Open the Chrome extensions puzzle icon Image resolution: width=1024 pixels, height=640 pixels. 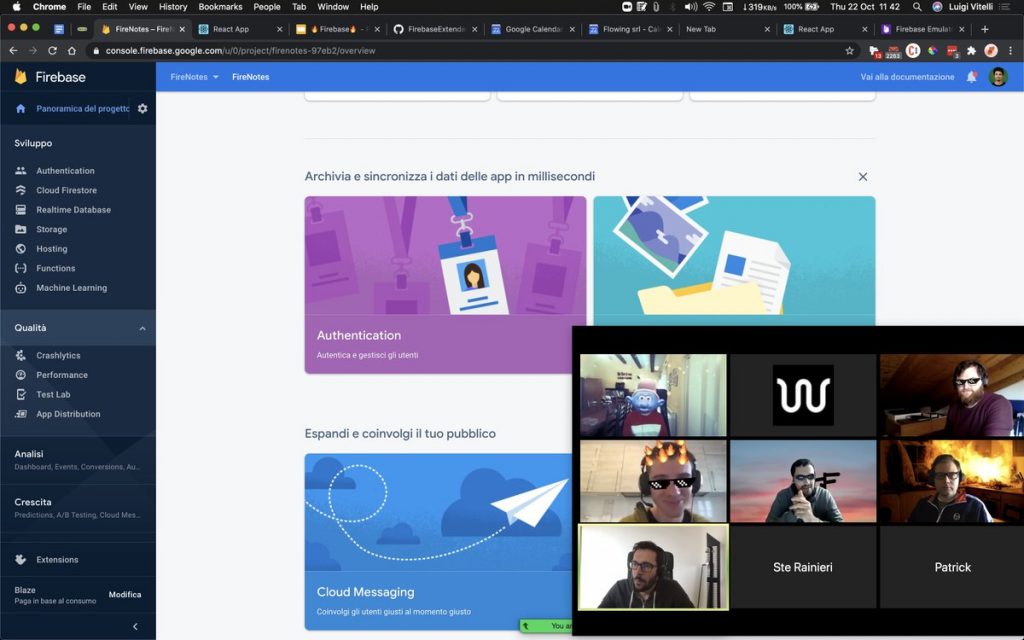tap(971, 50)
